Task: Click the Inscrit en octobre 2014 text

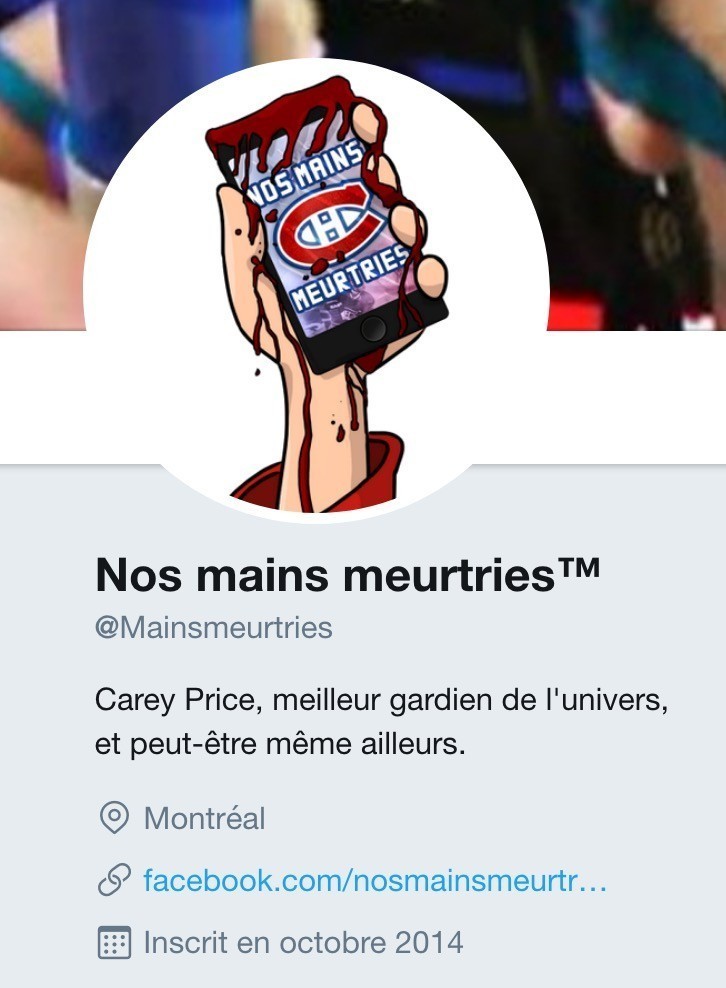Action: coord(304,943)
